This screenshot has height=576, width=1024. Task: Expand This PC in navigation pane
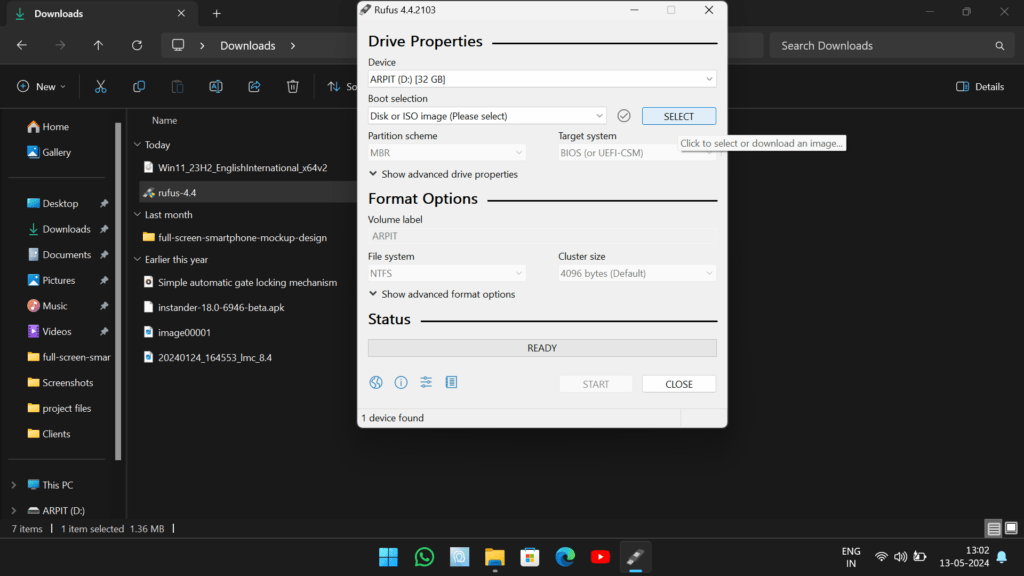click(x=14, y=485)
